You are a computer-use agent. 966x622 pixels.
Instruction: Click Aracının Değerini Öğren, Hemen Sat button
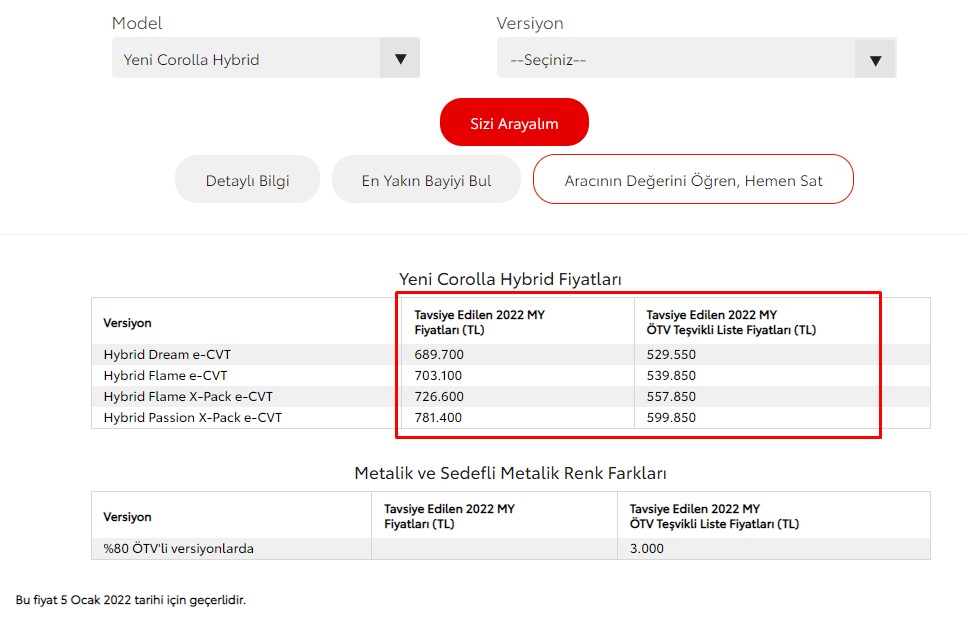pos(693,180)
